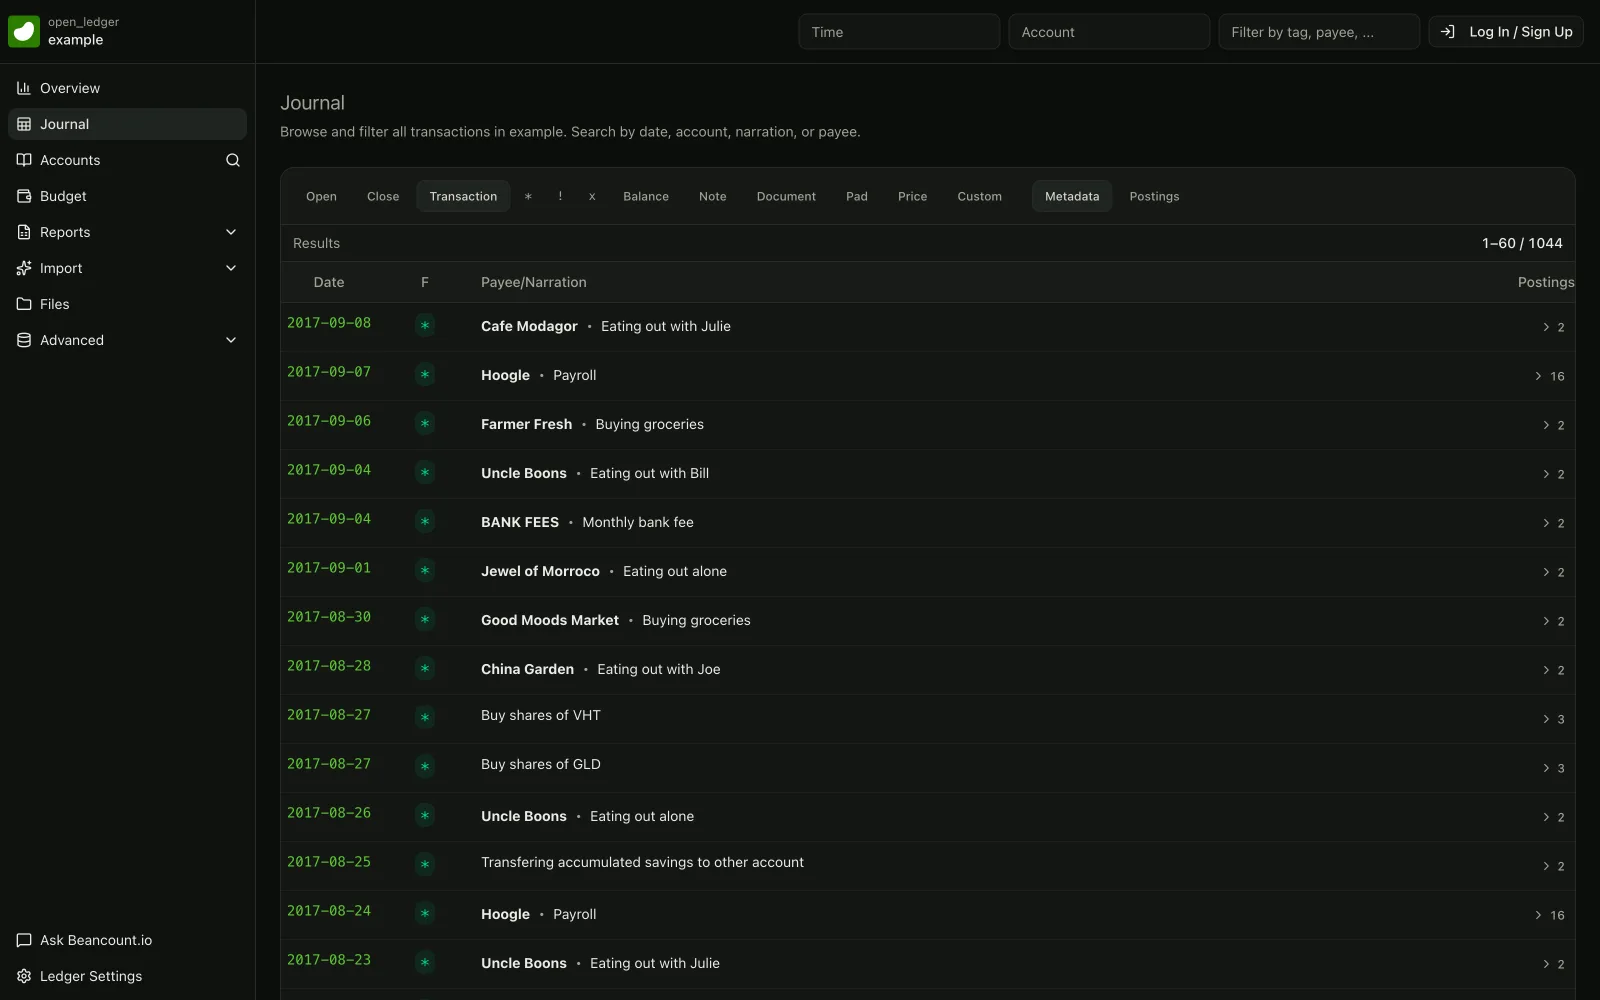Sort by the Date column header
Image resolution: width=1600 pixels, height=1000 pixels.
pos(329,282)
